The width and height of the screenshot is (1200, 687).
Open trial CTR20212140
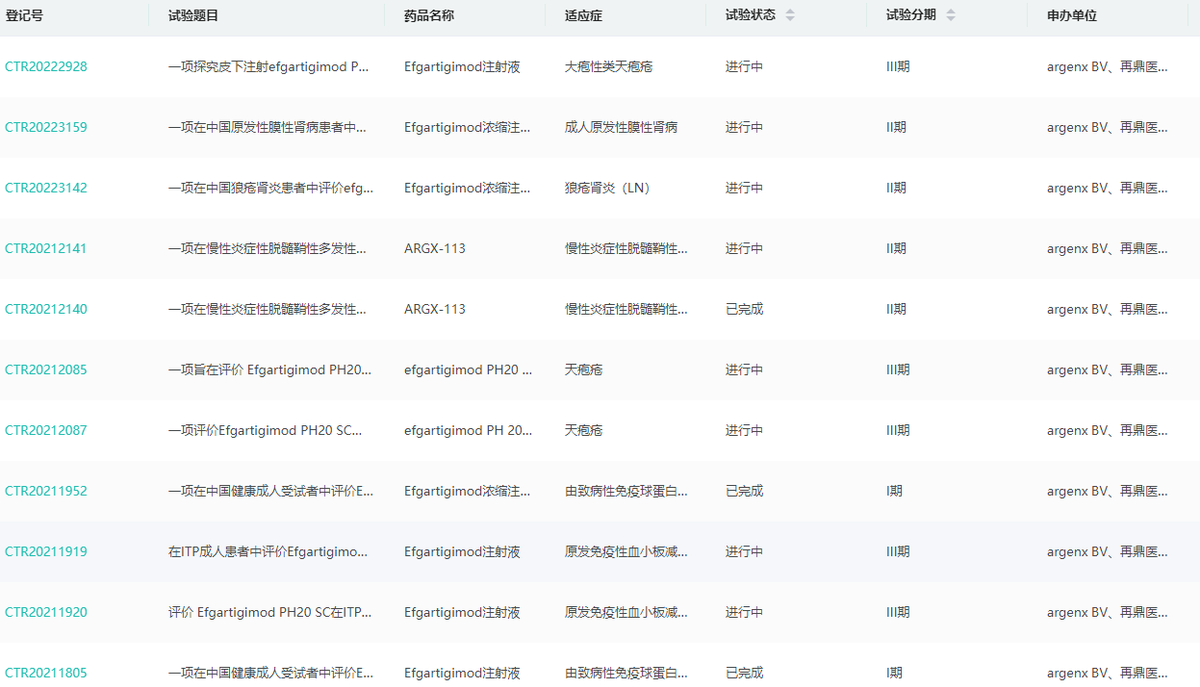tap(46, 309)
